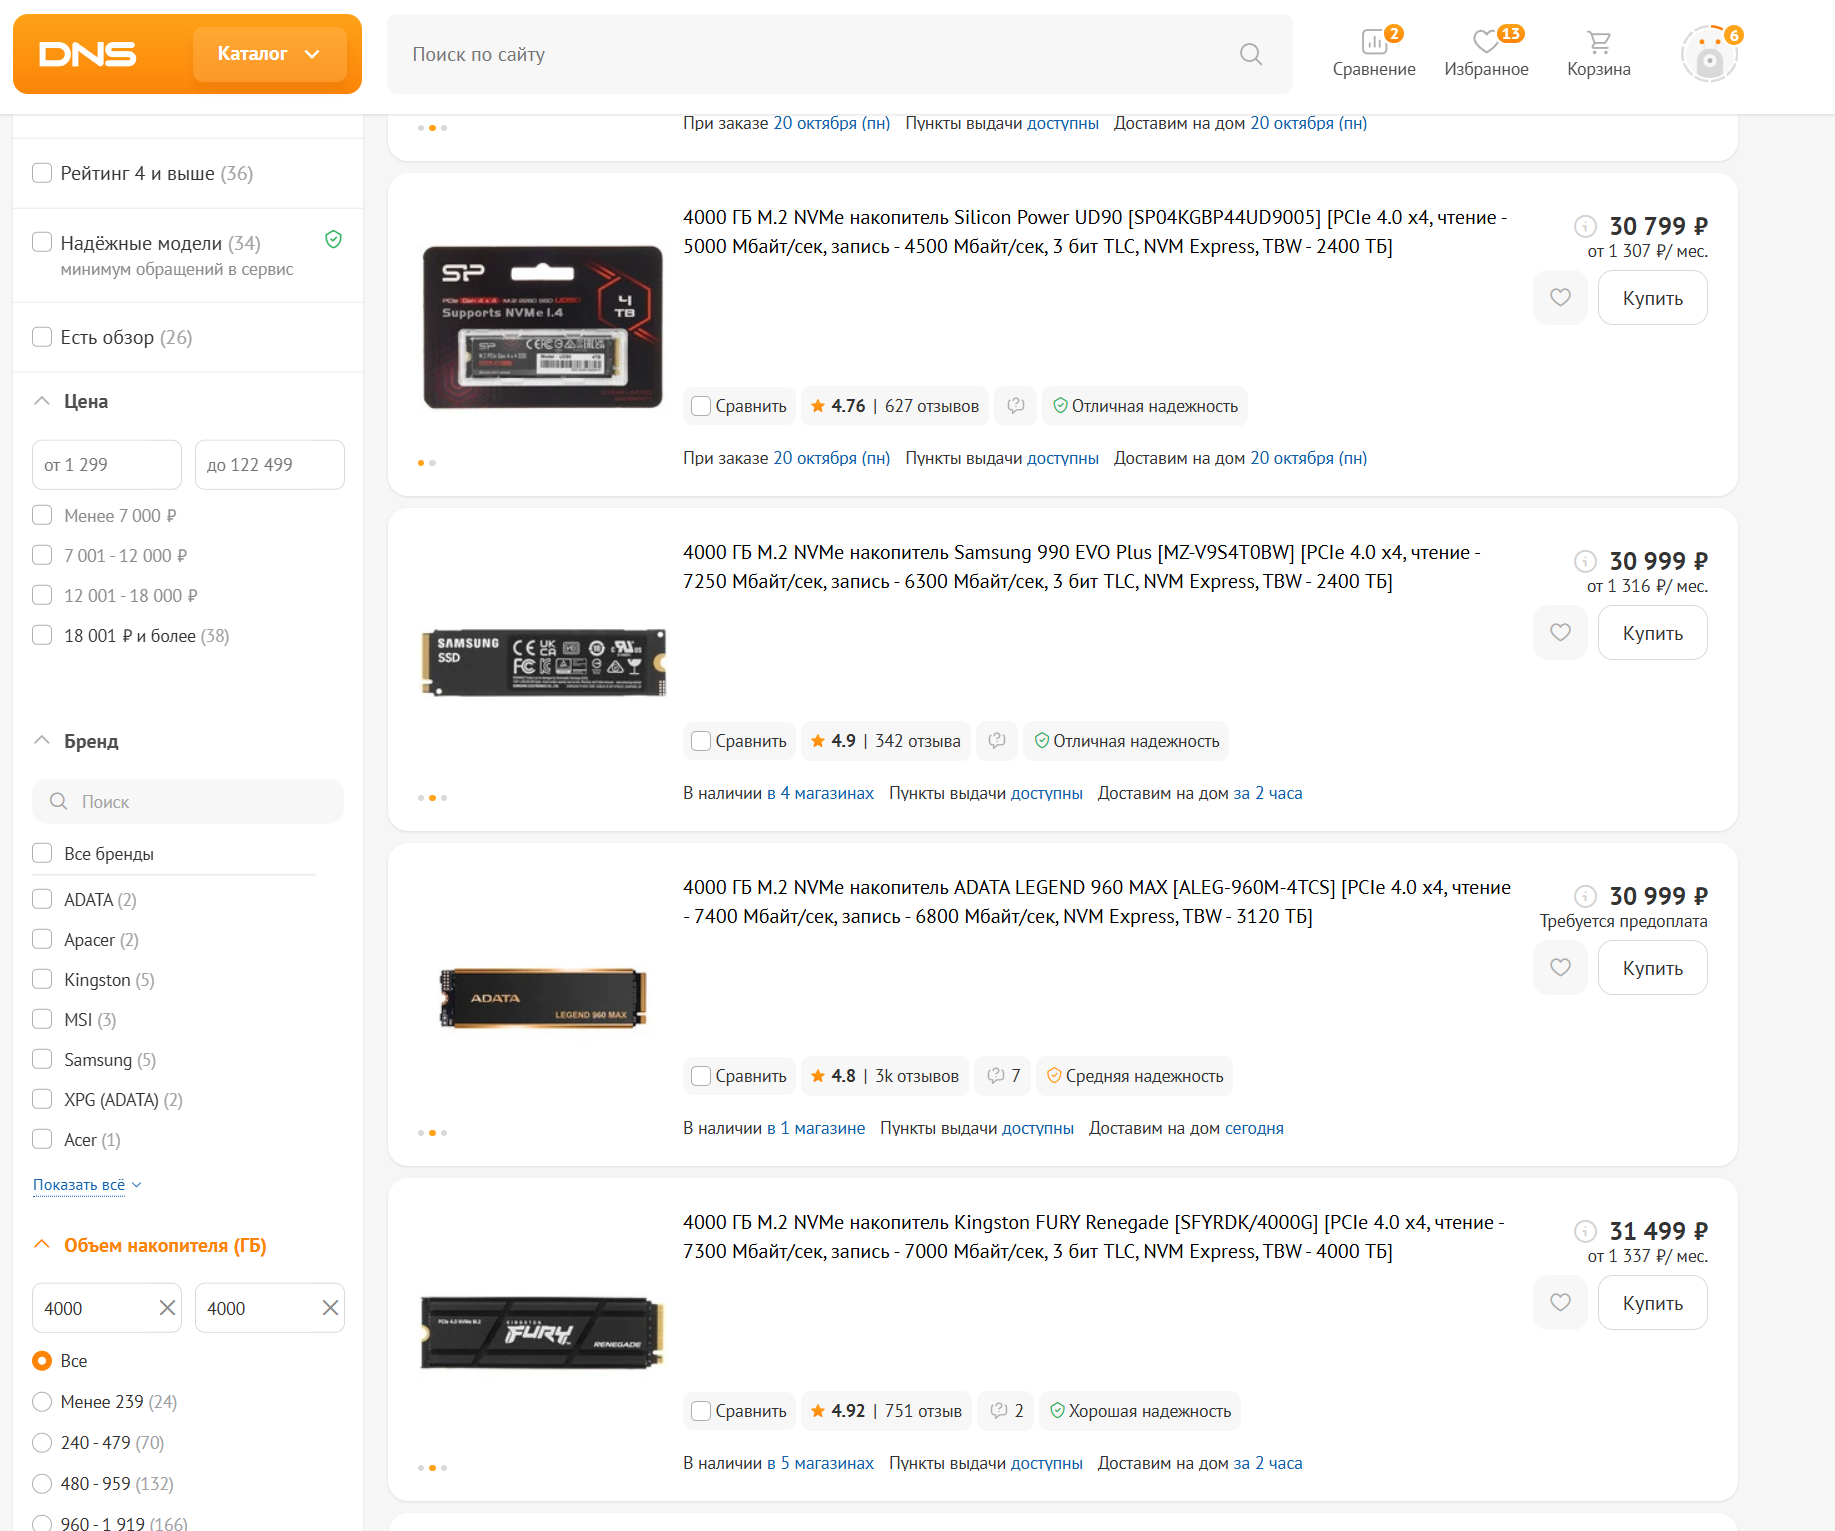Expand brand list with Показать всё

[87, 1185]
